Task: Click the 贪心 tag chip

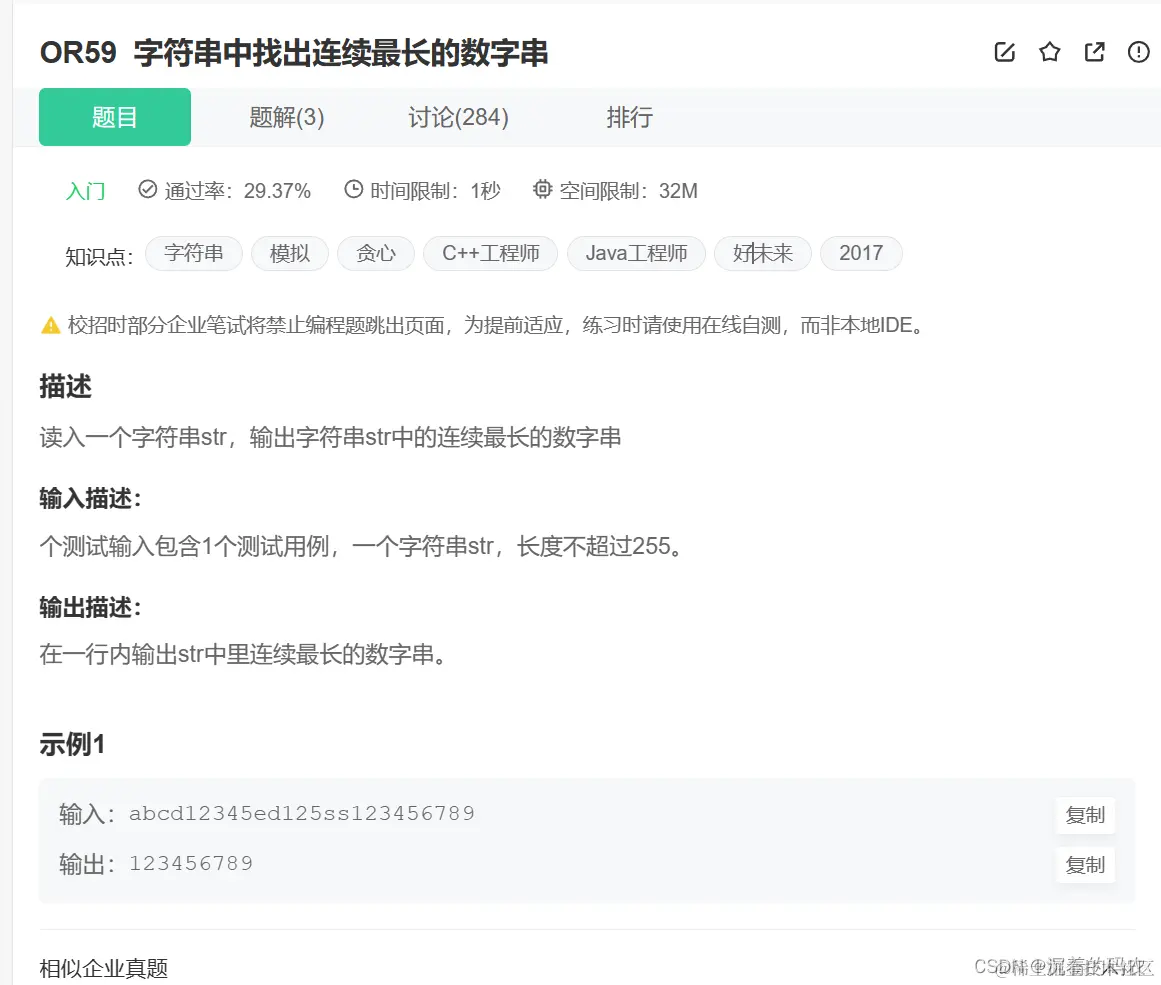Action: click(376, 253)
